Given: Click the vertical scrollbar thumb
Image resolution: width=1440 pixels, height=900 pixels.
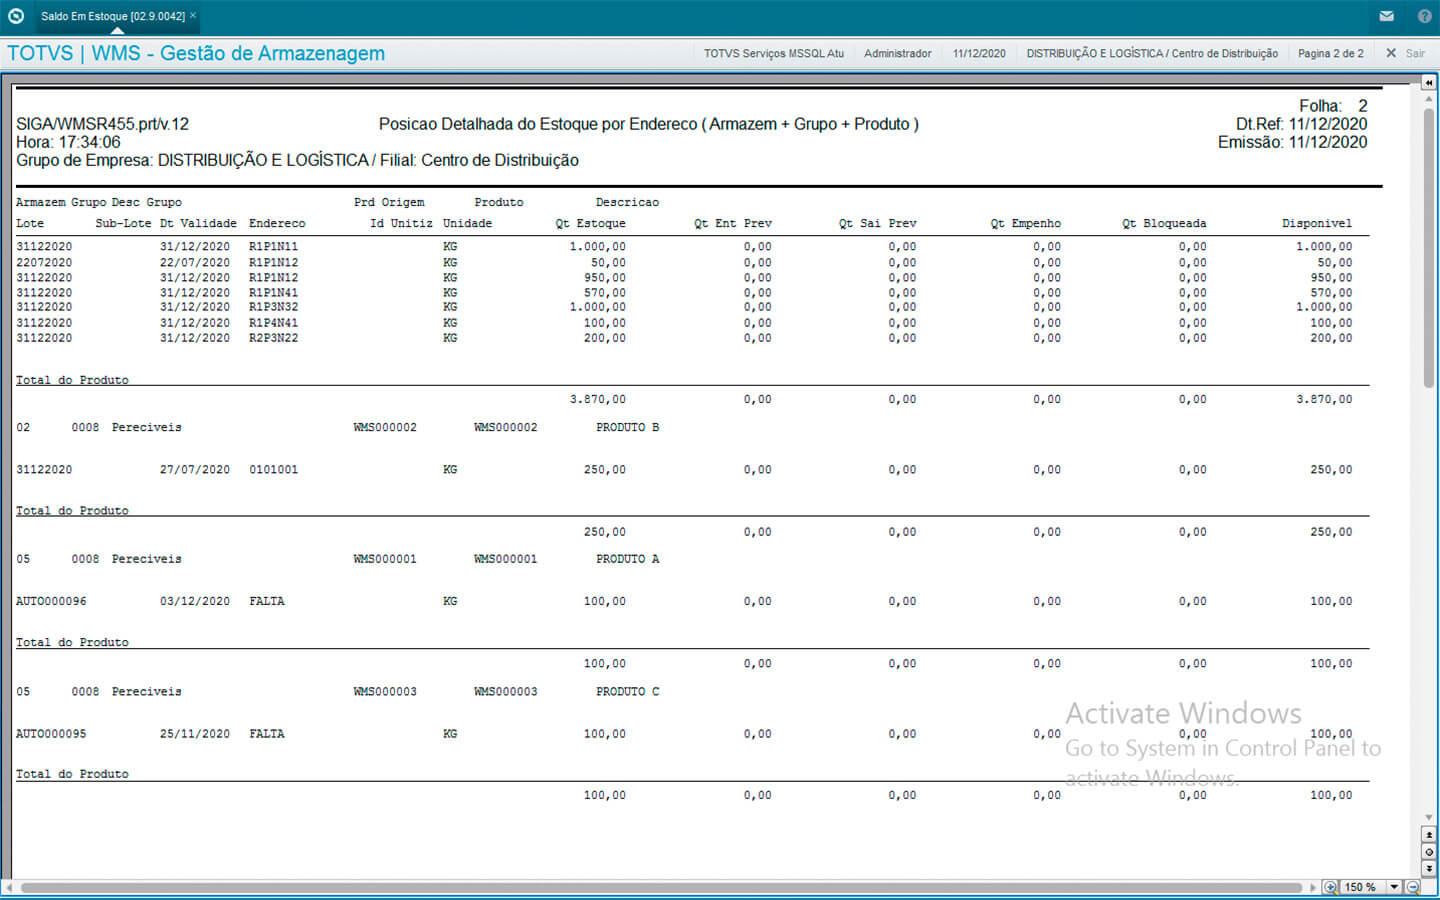Looking at the screenshot, I should pyautogui.click(x=1429, y=245).
